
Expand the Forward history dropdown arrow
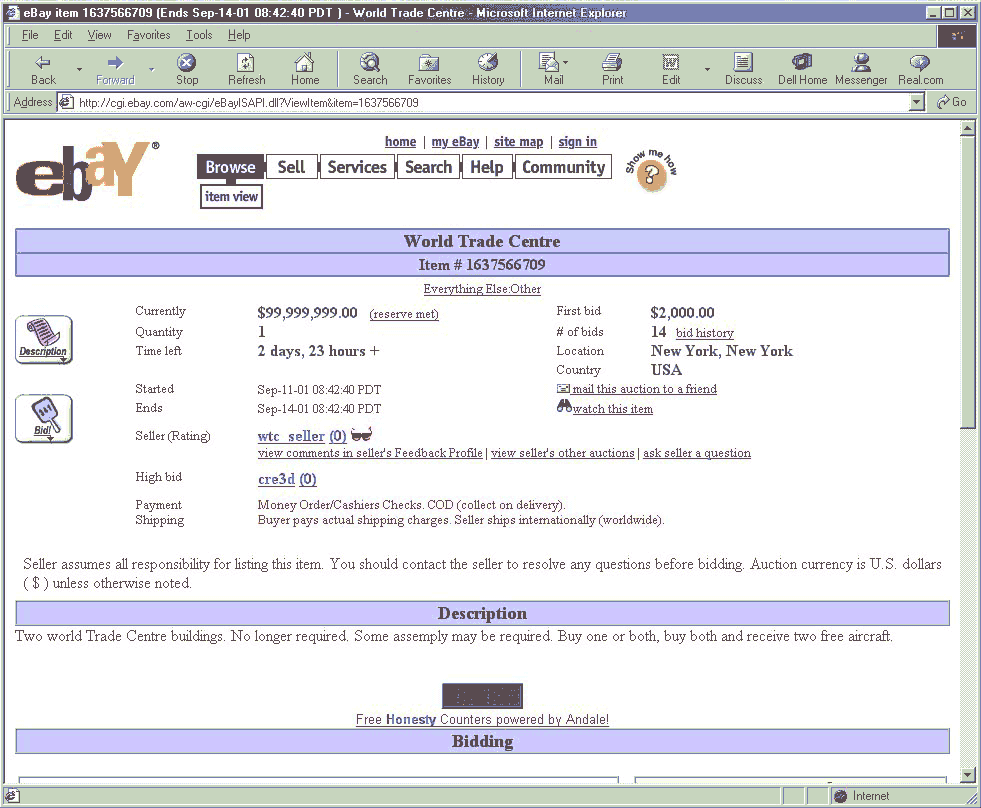pos(152,69)
